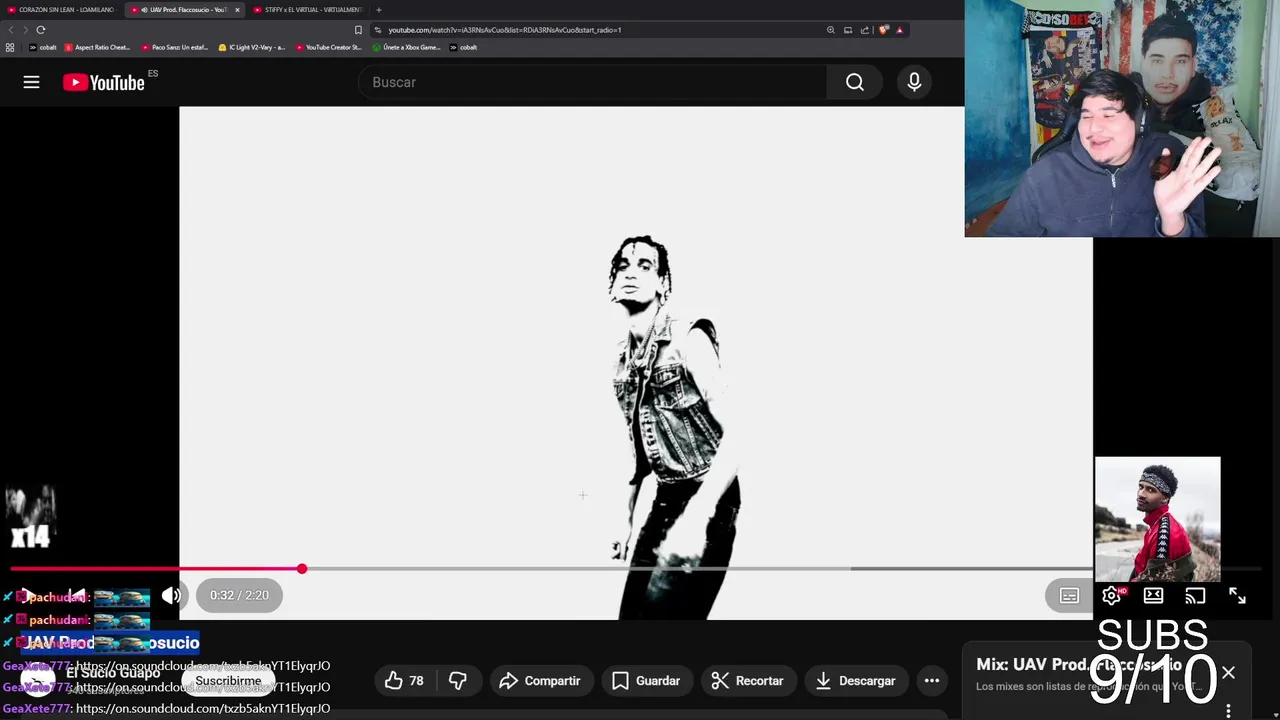Open the Compartir share dialog

[540, 681]
